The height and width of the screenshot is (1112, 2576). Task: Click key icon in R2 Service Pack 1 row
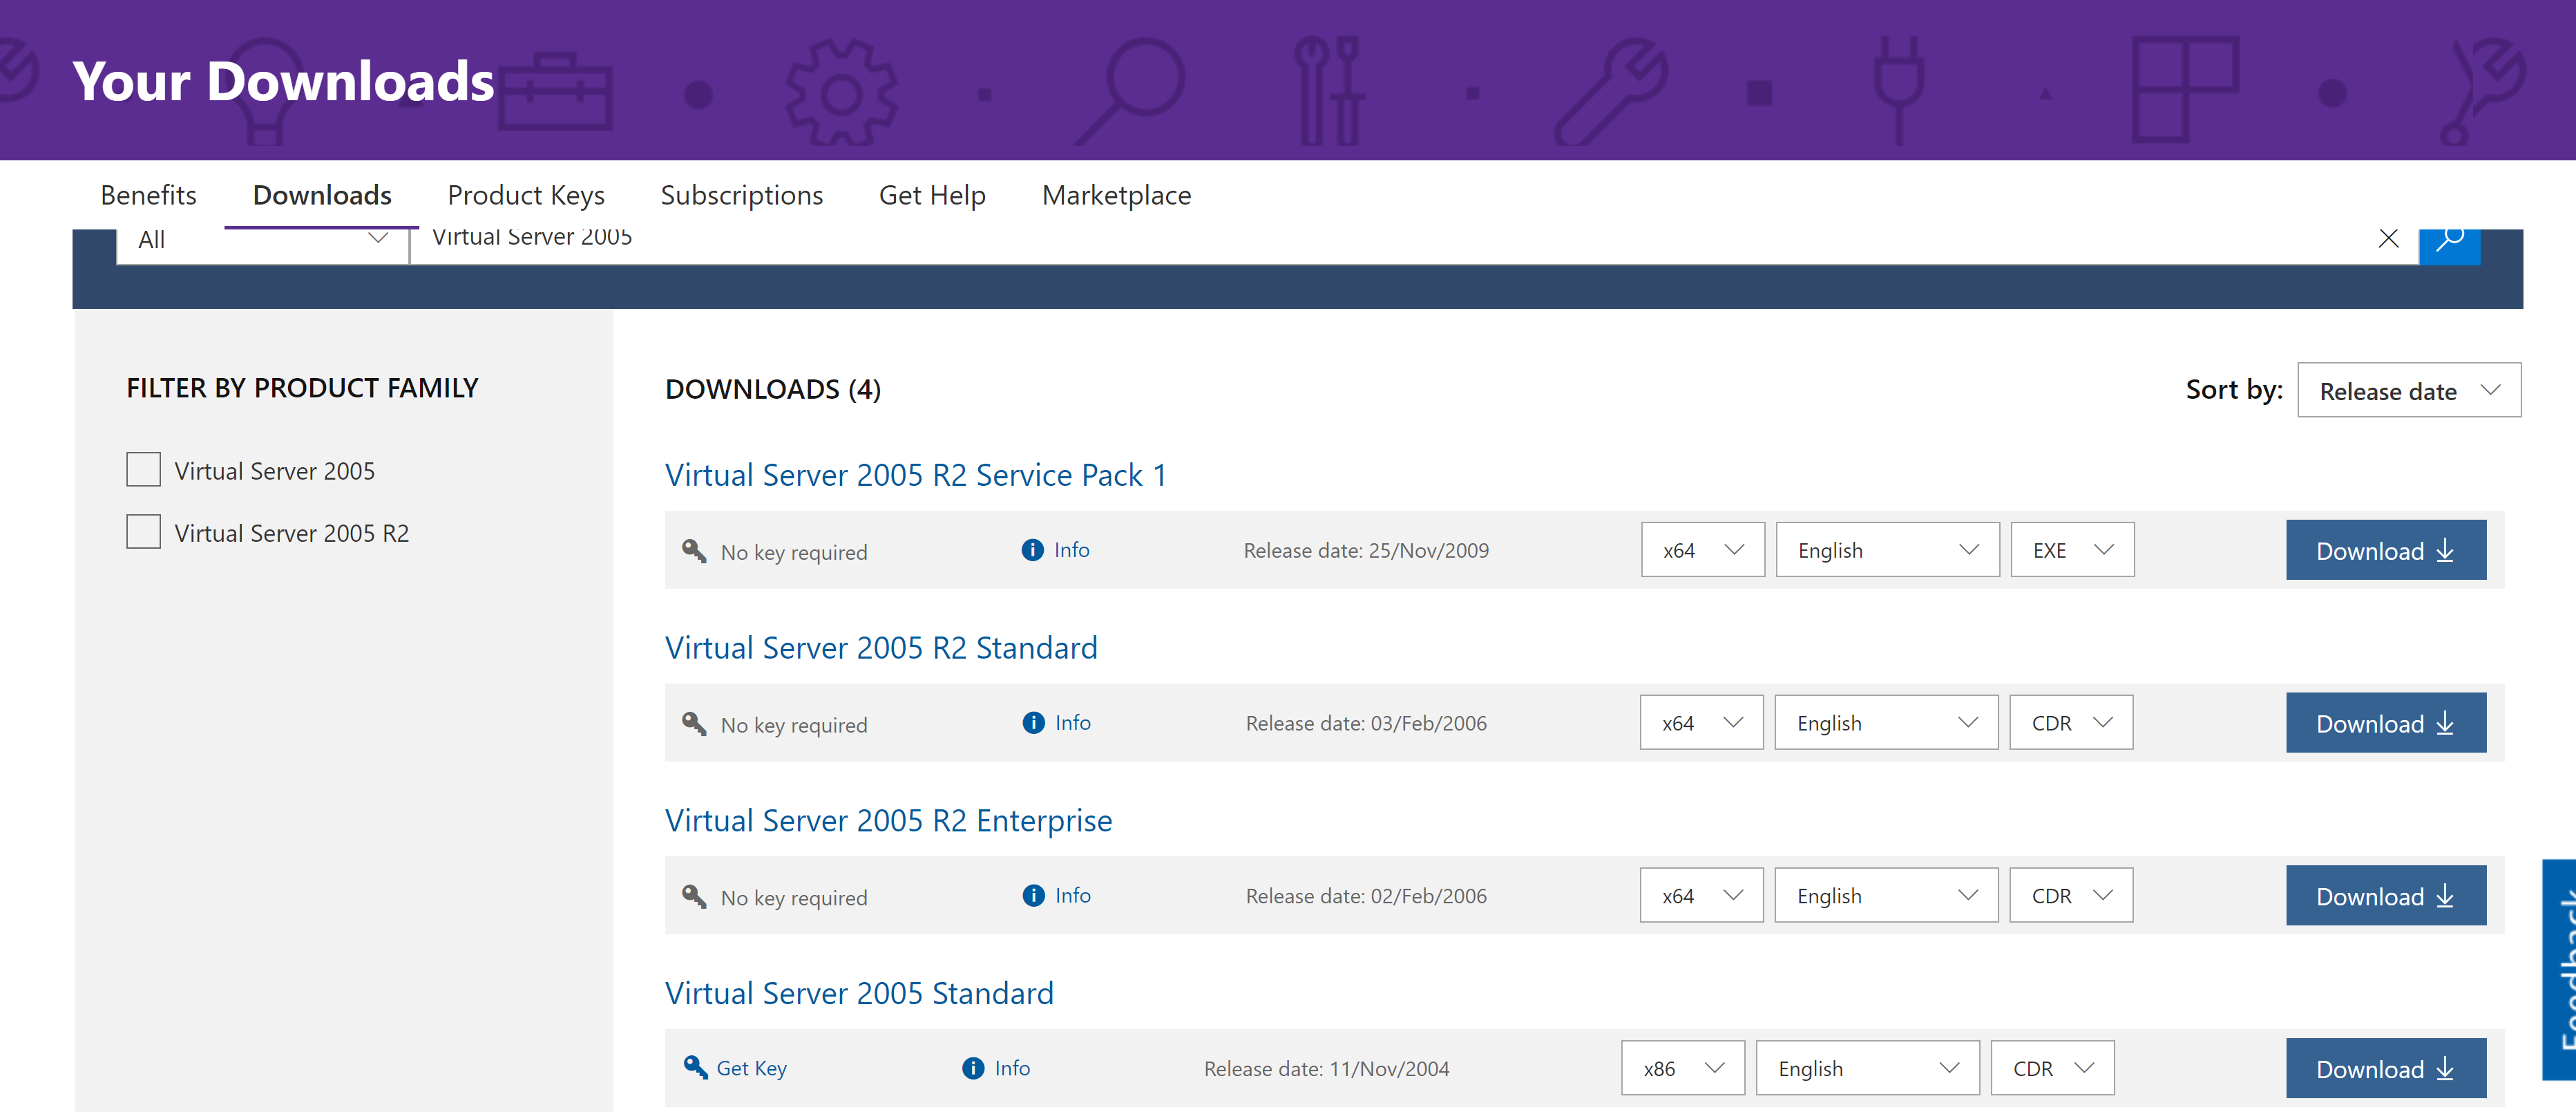(694, 550)
